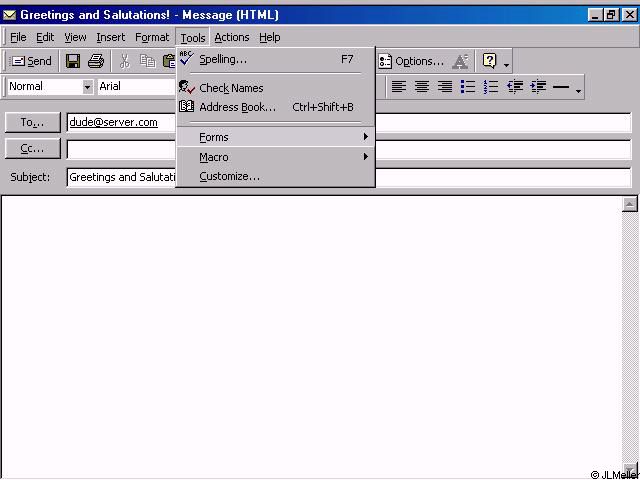Choose Address Book in the Tools menu

click(x=237, y=107)
